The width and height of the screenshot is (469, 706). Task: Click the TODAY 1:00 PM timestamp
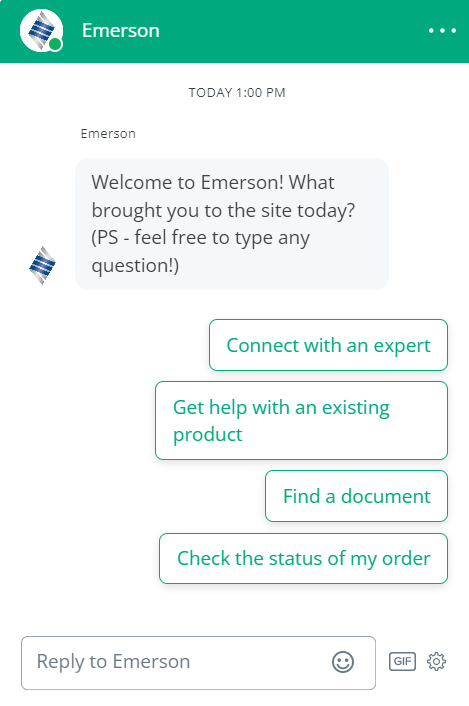click(237, 93)
